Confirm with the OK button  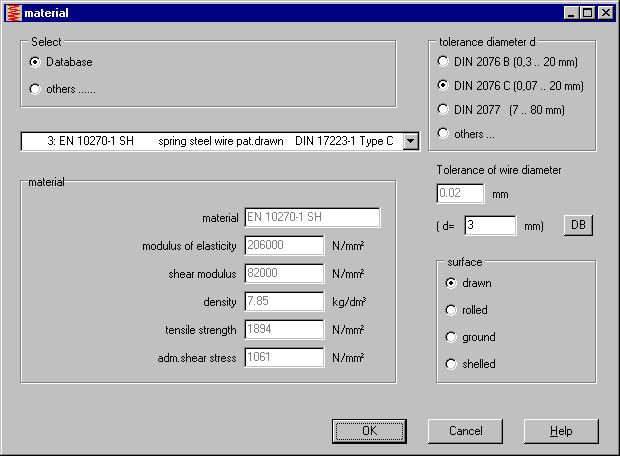pos(369,431)
